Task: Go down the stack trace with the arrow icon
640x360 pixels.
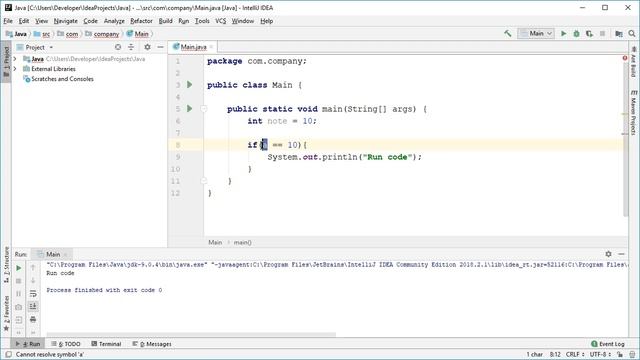Action: (x=33, y=281)
